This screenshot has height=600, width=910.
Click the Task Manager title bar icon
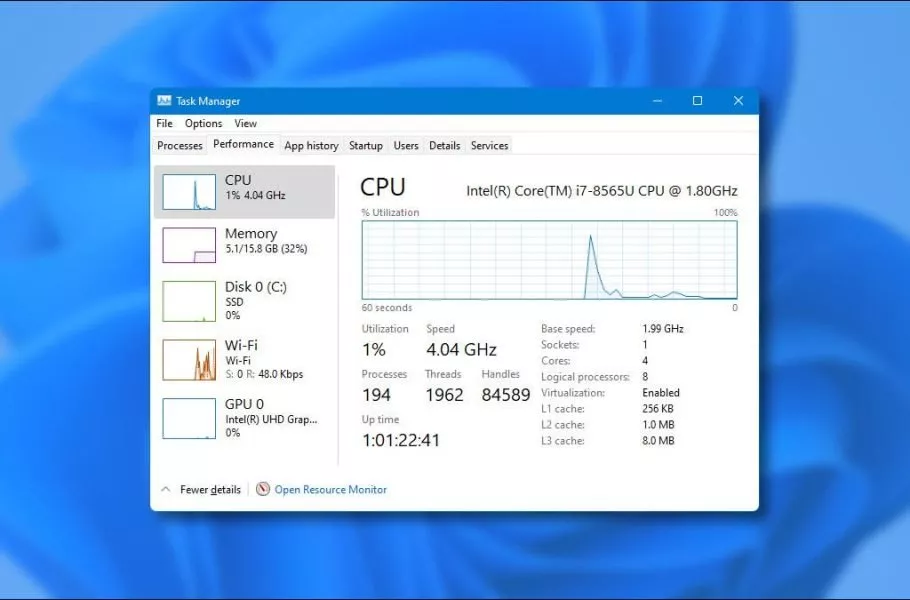click(x=164, y=101)
